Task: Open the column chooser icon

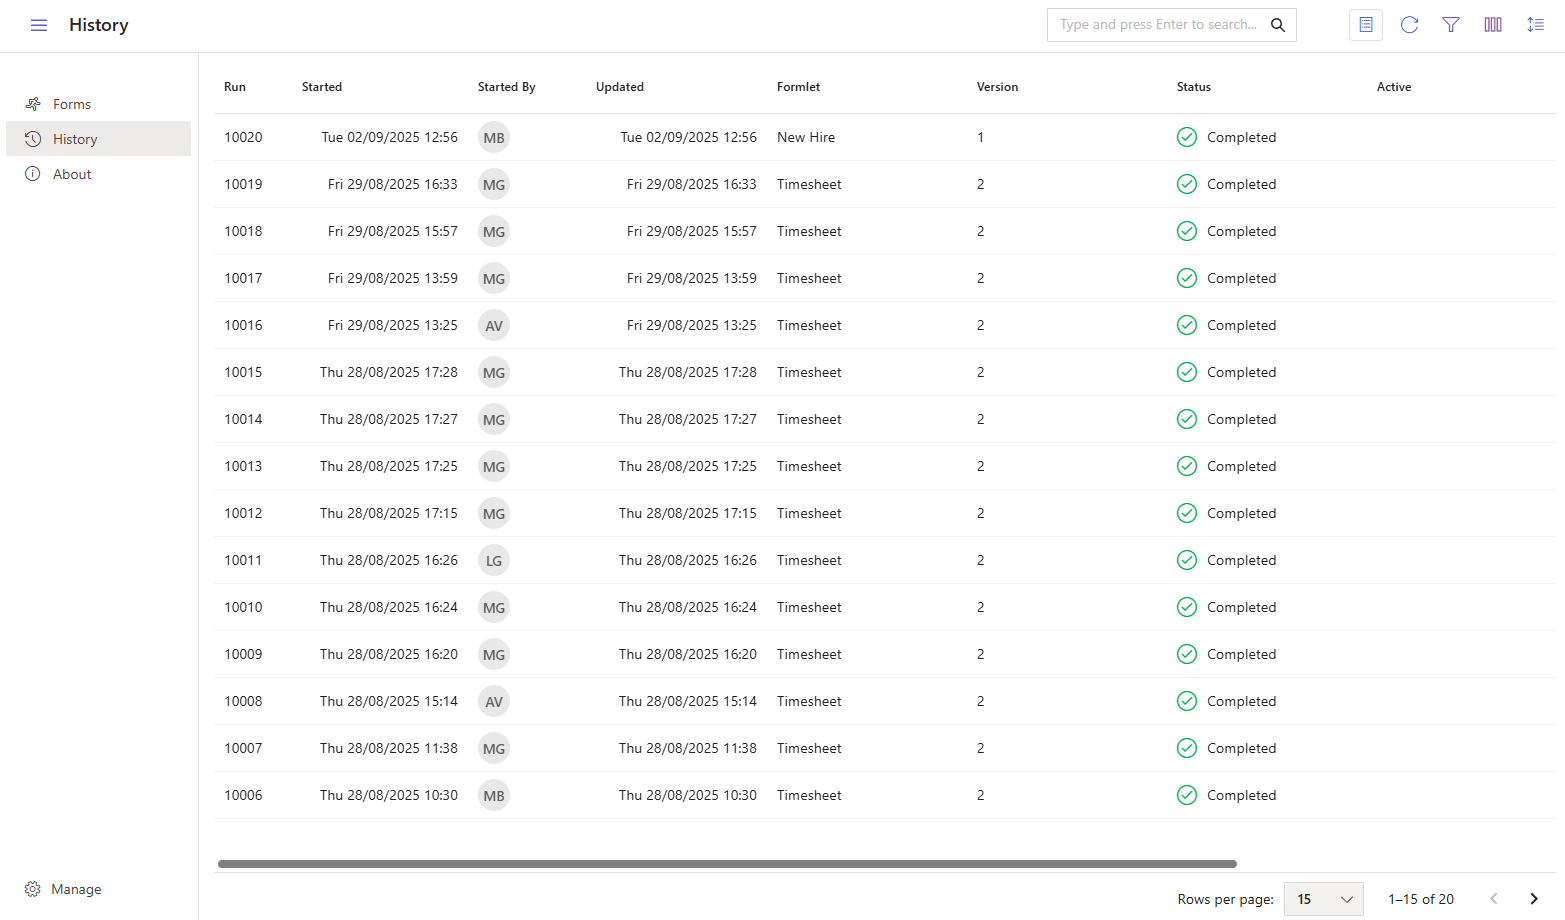Action: (1493, 25)
